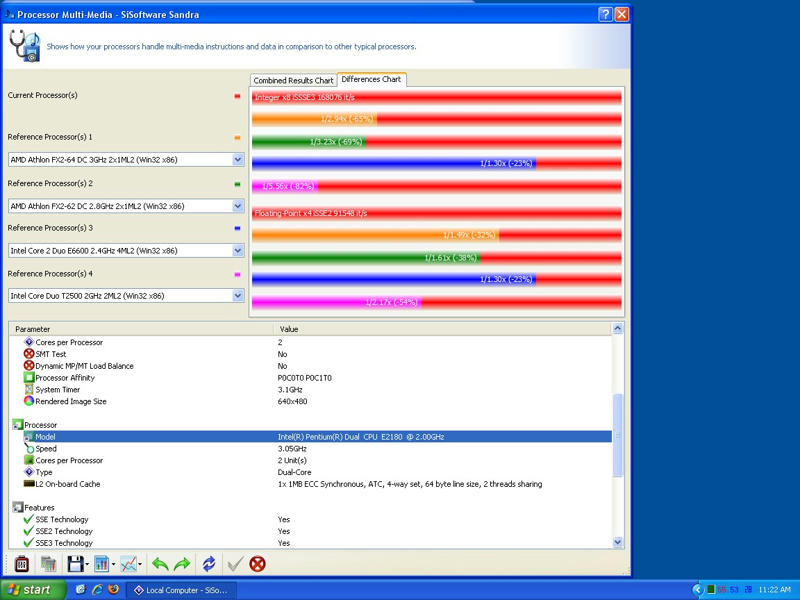Click the list scrollbar down arrow
Image resolution: width=800 pixels, height=600 pixels.
[x=617, y=542]
